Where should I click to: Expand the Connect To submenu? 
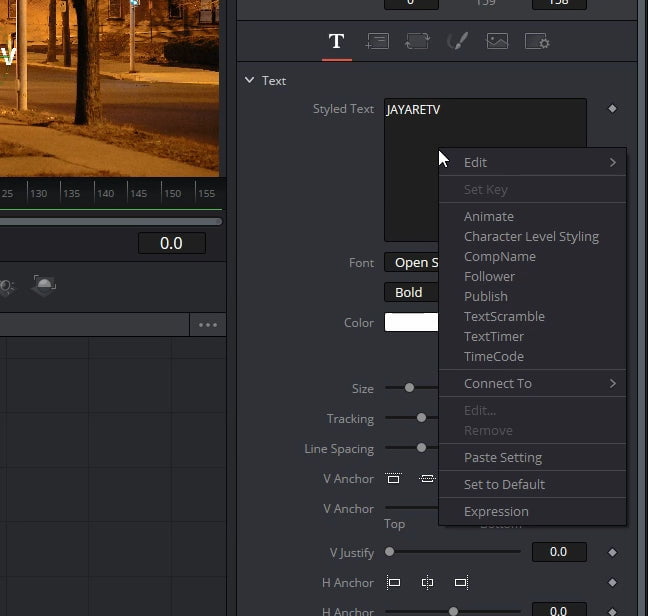click(532, 383)
